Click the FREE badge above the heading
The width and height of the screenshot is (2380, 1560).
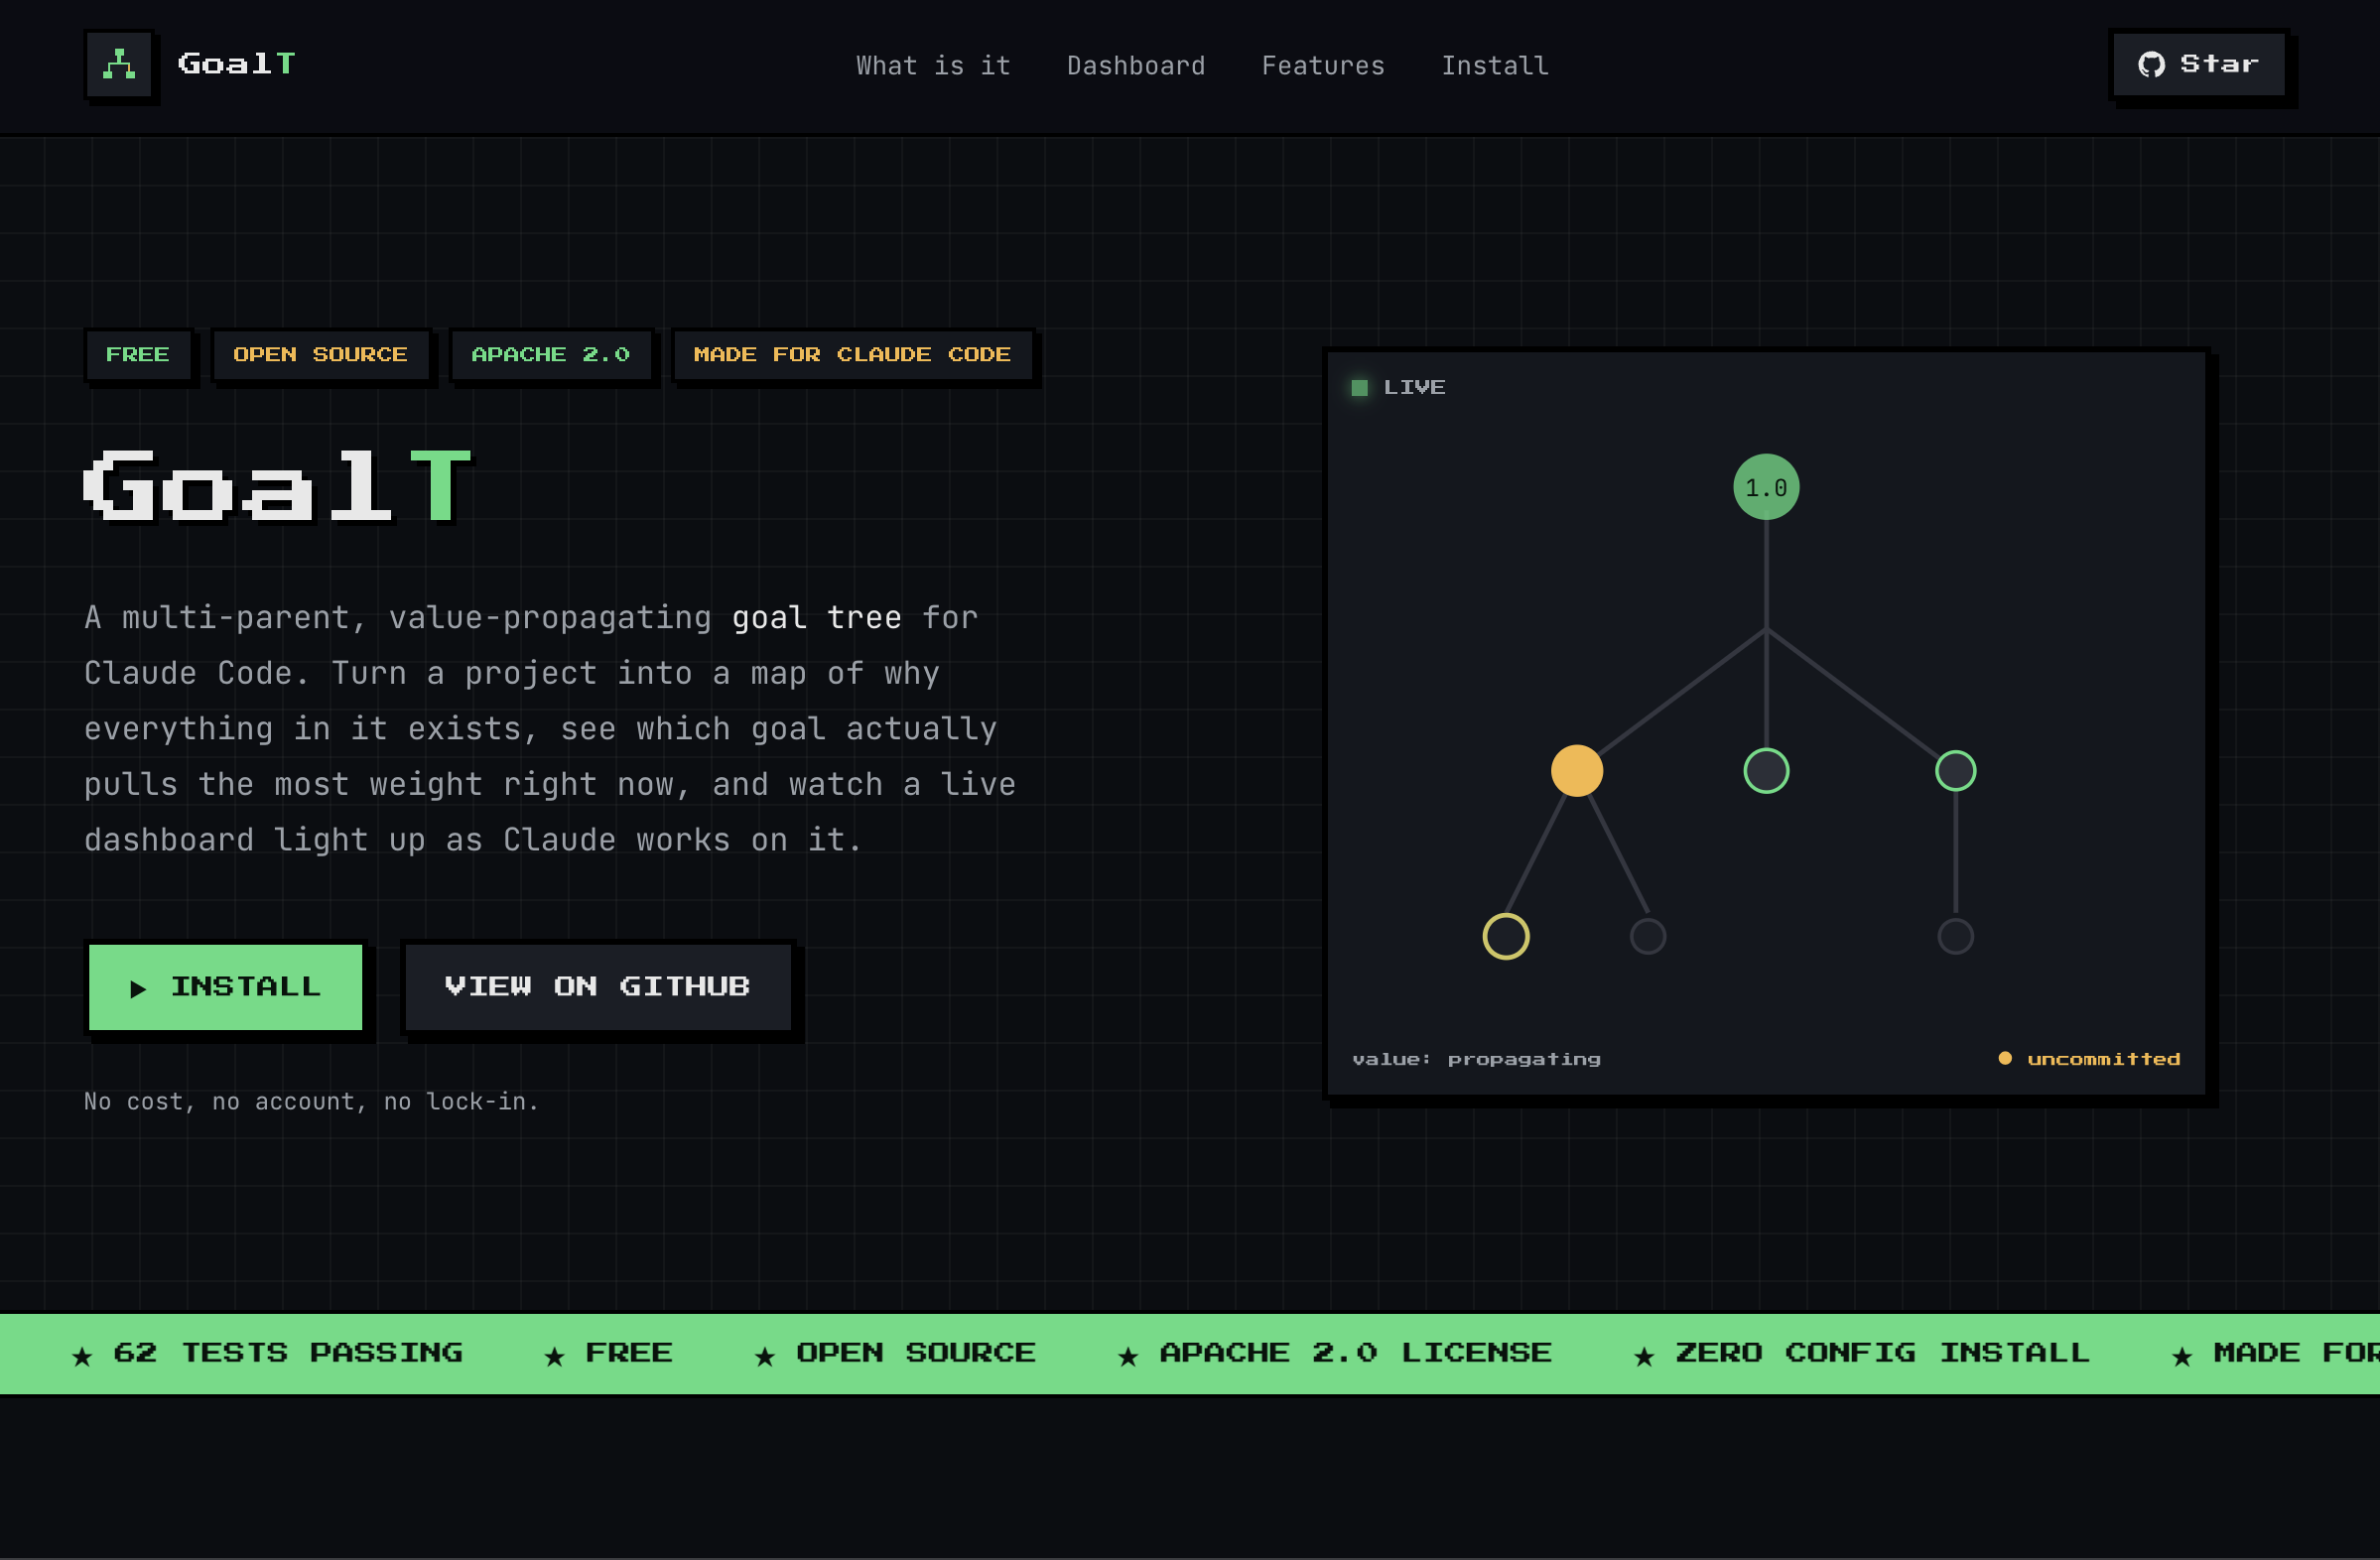pyautogui.click(x=138, y=355)
